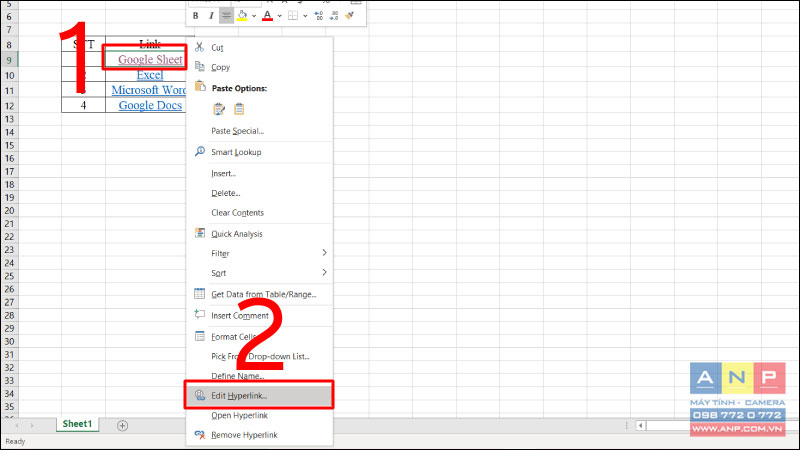Click the Decrease Decimal icon
800x450 pixels.
click(x=334, y=16)
